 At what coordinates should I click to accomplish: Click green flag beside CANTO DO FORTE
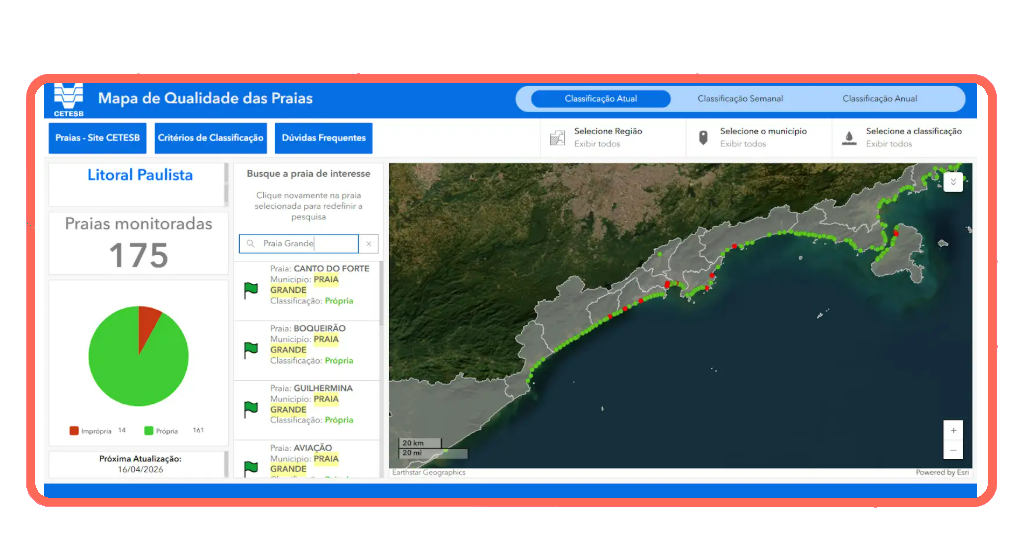pyautogui.click(x=251, y=290)
